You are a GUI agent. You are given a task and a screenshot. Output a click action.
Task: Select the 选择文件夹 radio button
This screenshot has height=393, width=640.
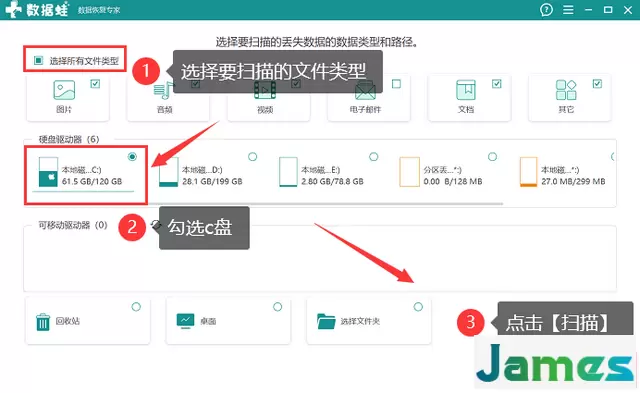[x=418, y=307]
